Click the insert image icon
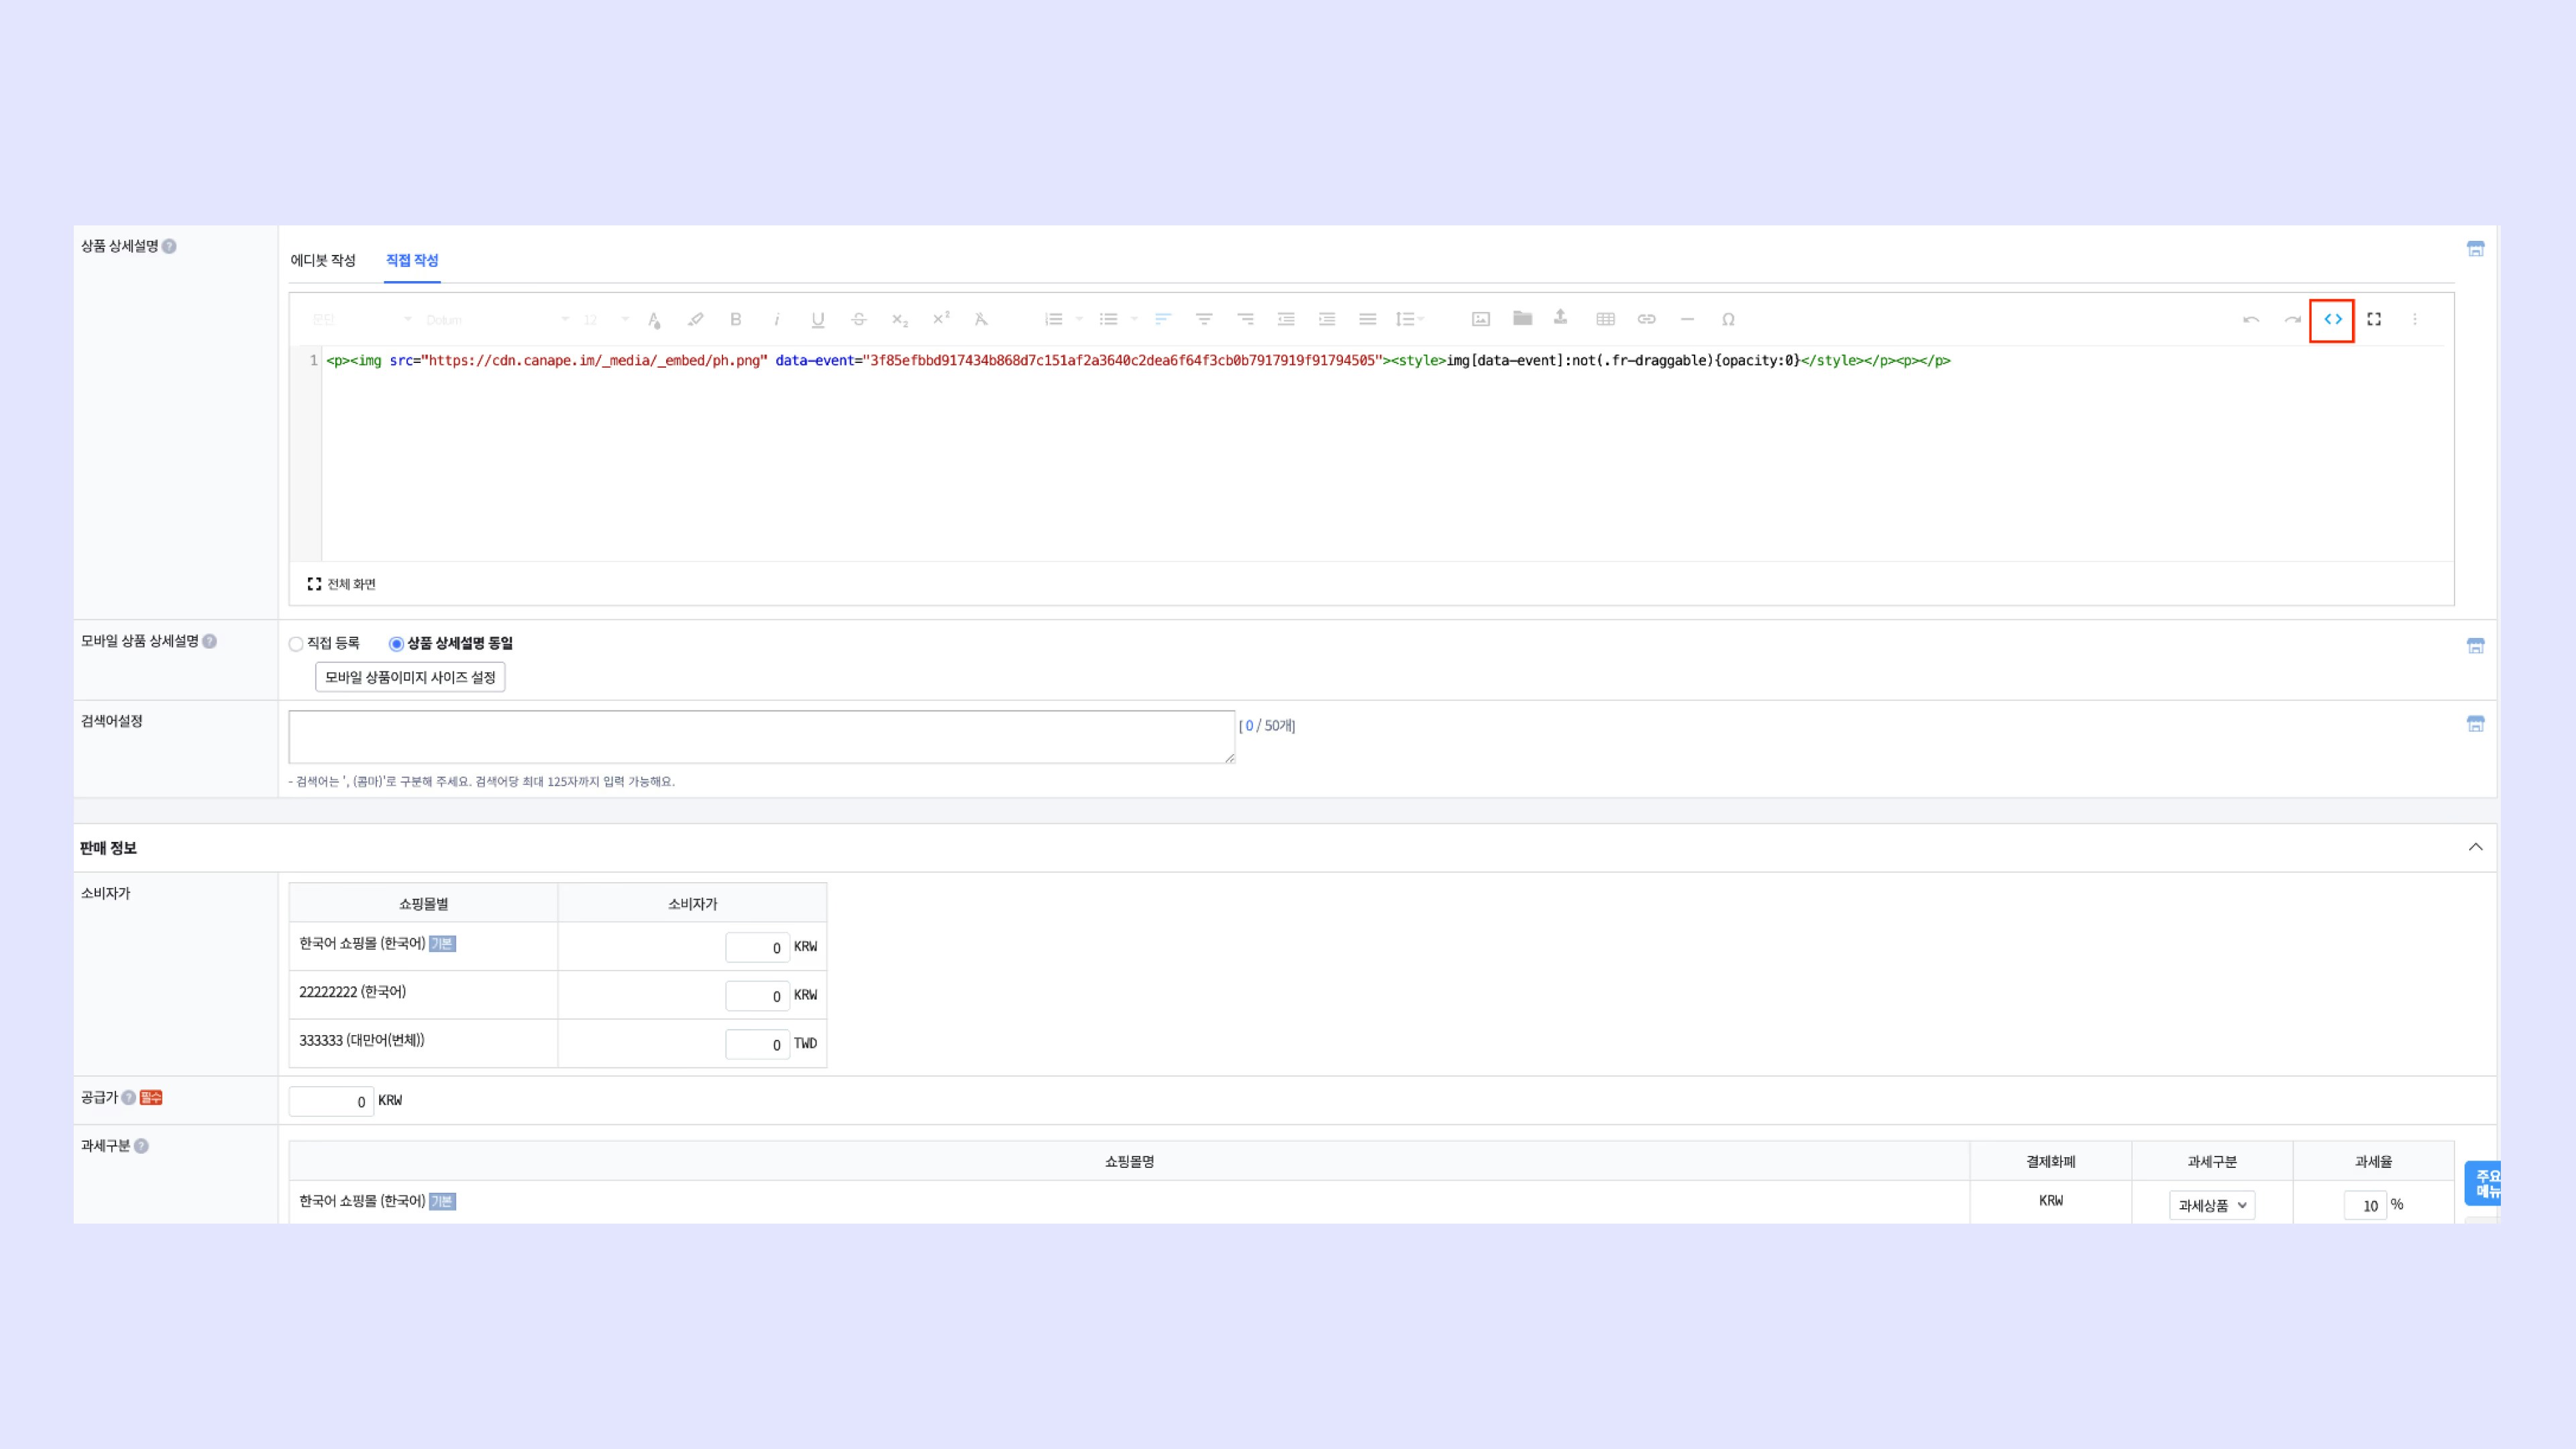The width and height of the screenshot is (2576, 1449). click(x=1481, y=320)
